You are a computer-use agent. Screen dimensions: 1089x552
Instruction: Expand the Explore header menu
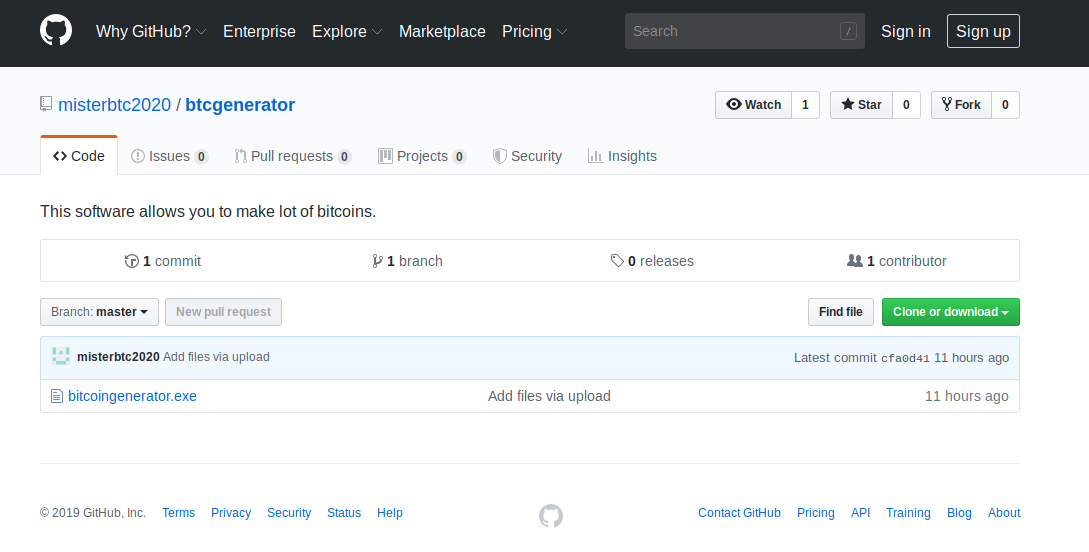[x=347, y=31]
